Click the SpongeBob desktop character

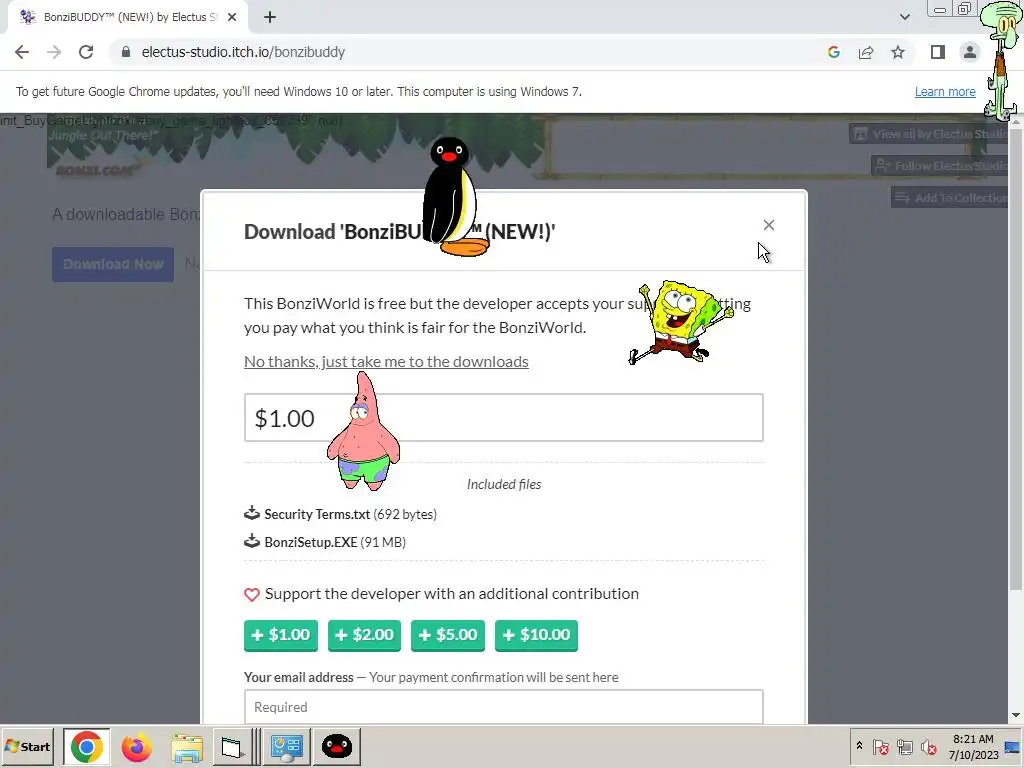pyautogui.click(x=681, y=321)
